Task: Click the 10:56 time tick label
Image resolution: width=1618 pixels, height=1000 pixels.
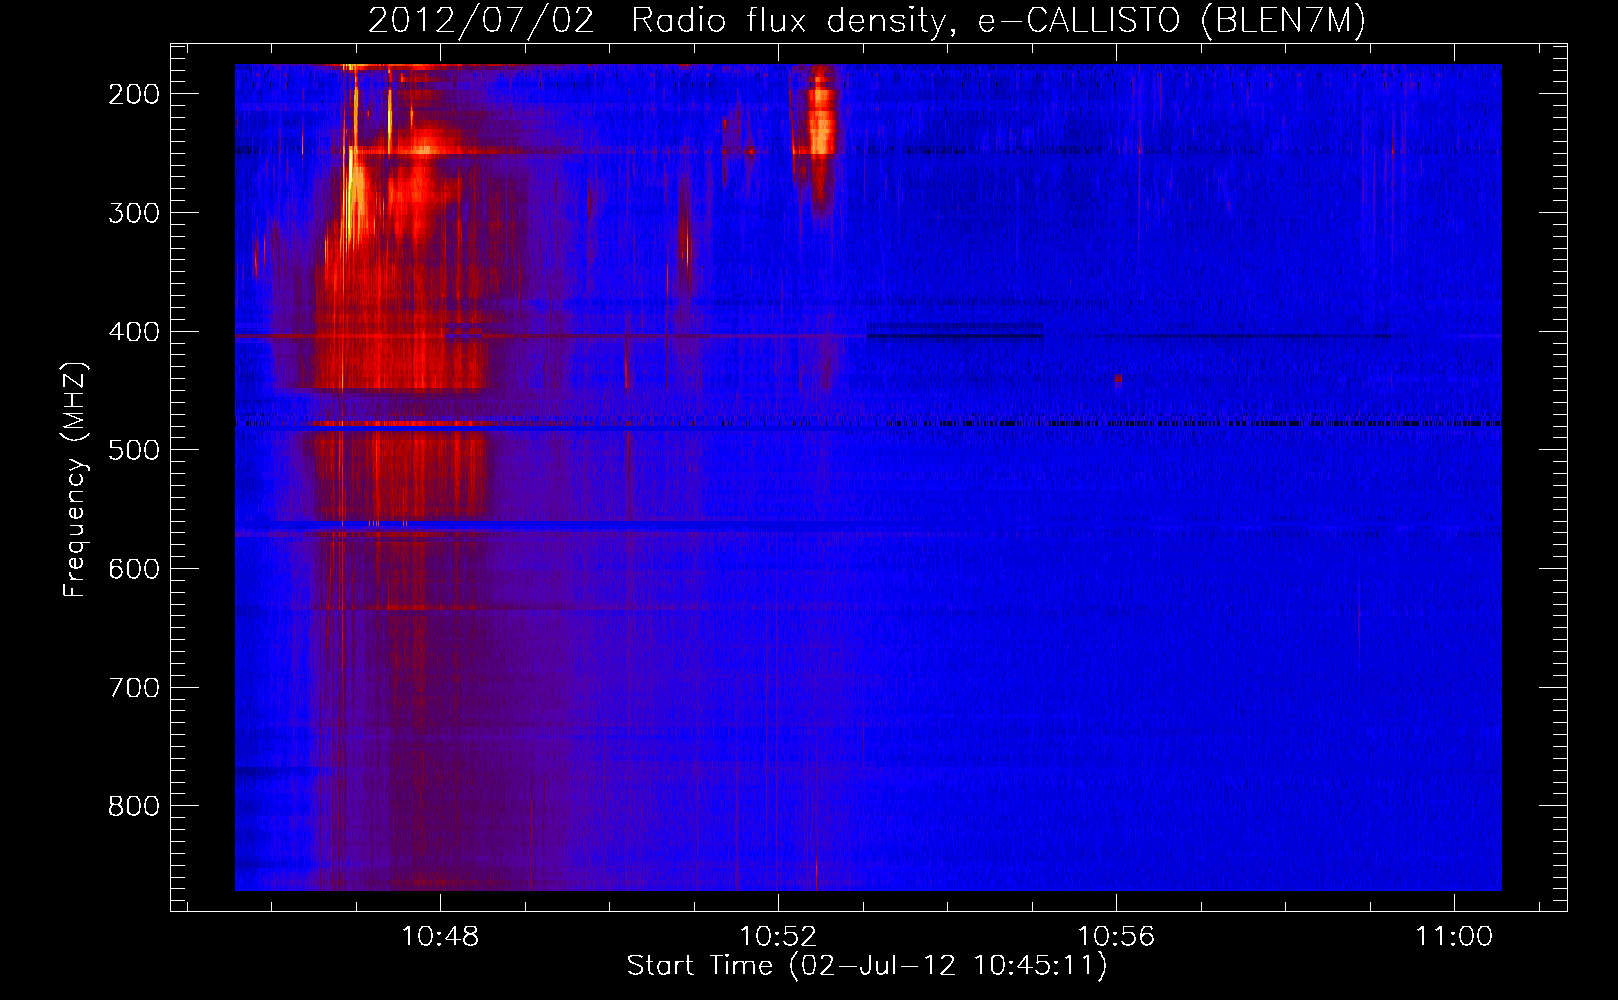Action: 1116,936
